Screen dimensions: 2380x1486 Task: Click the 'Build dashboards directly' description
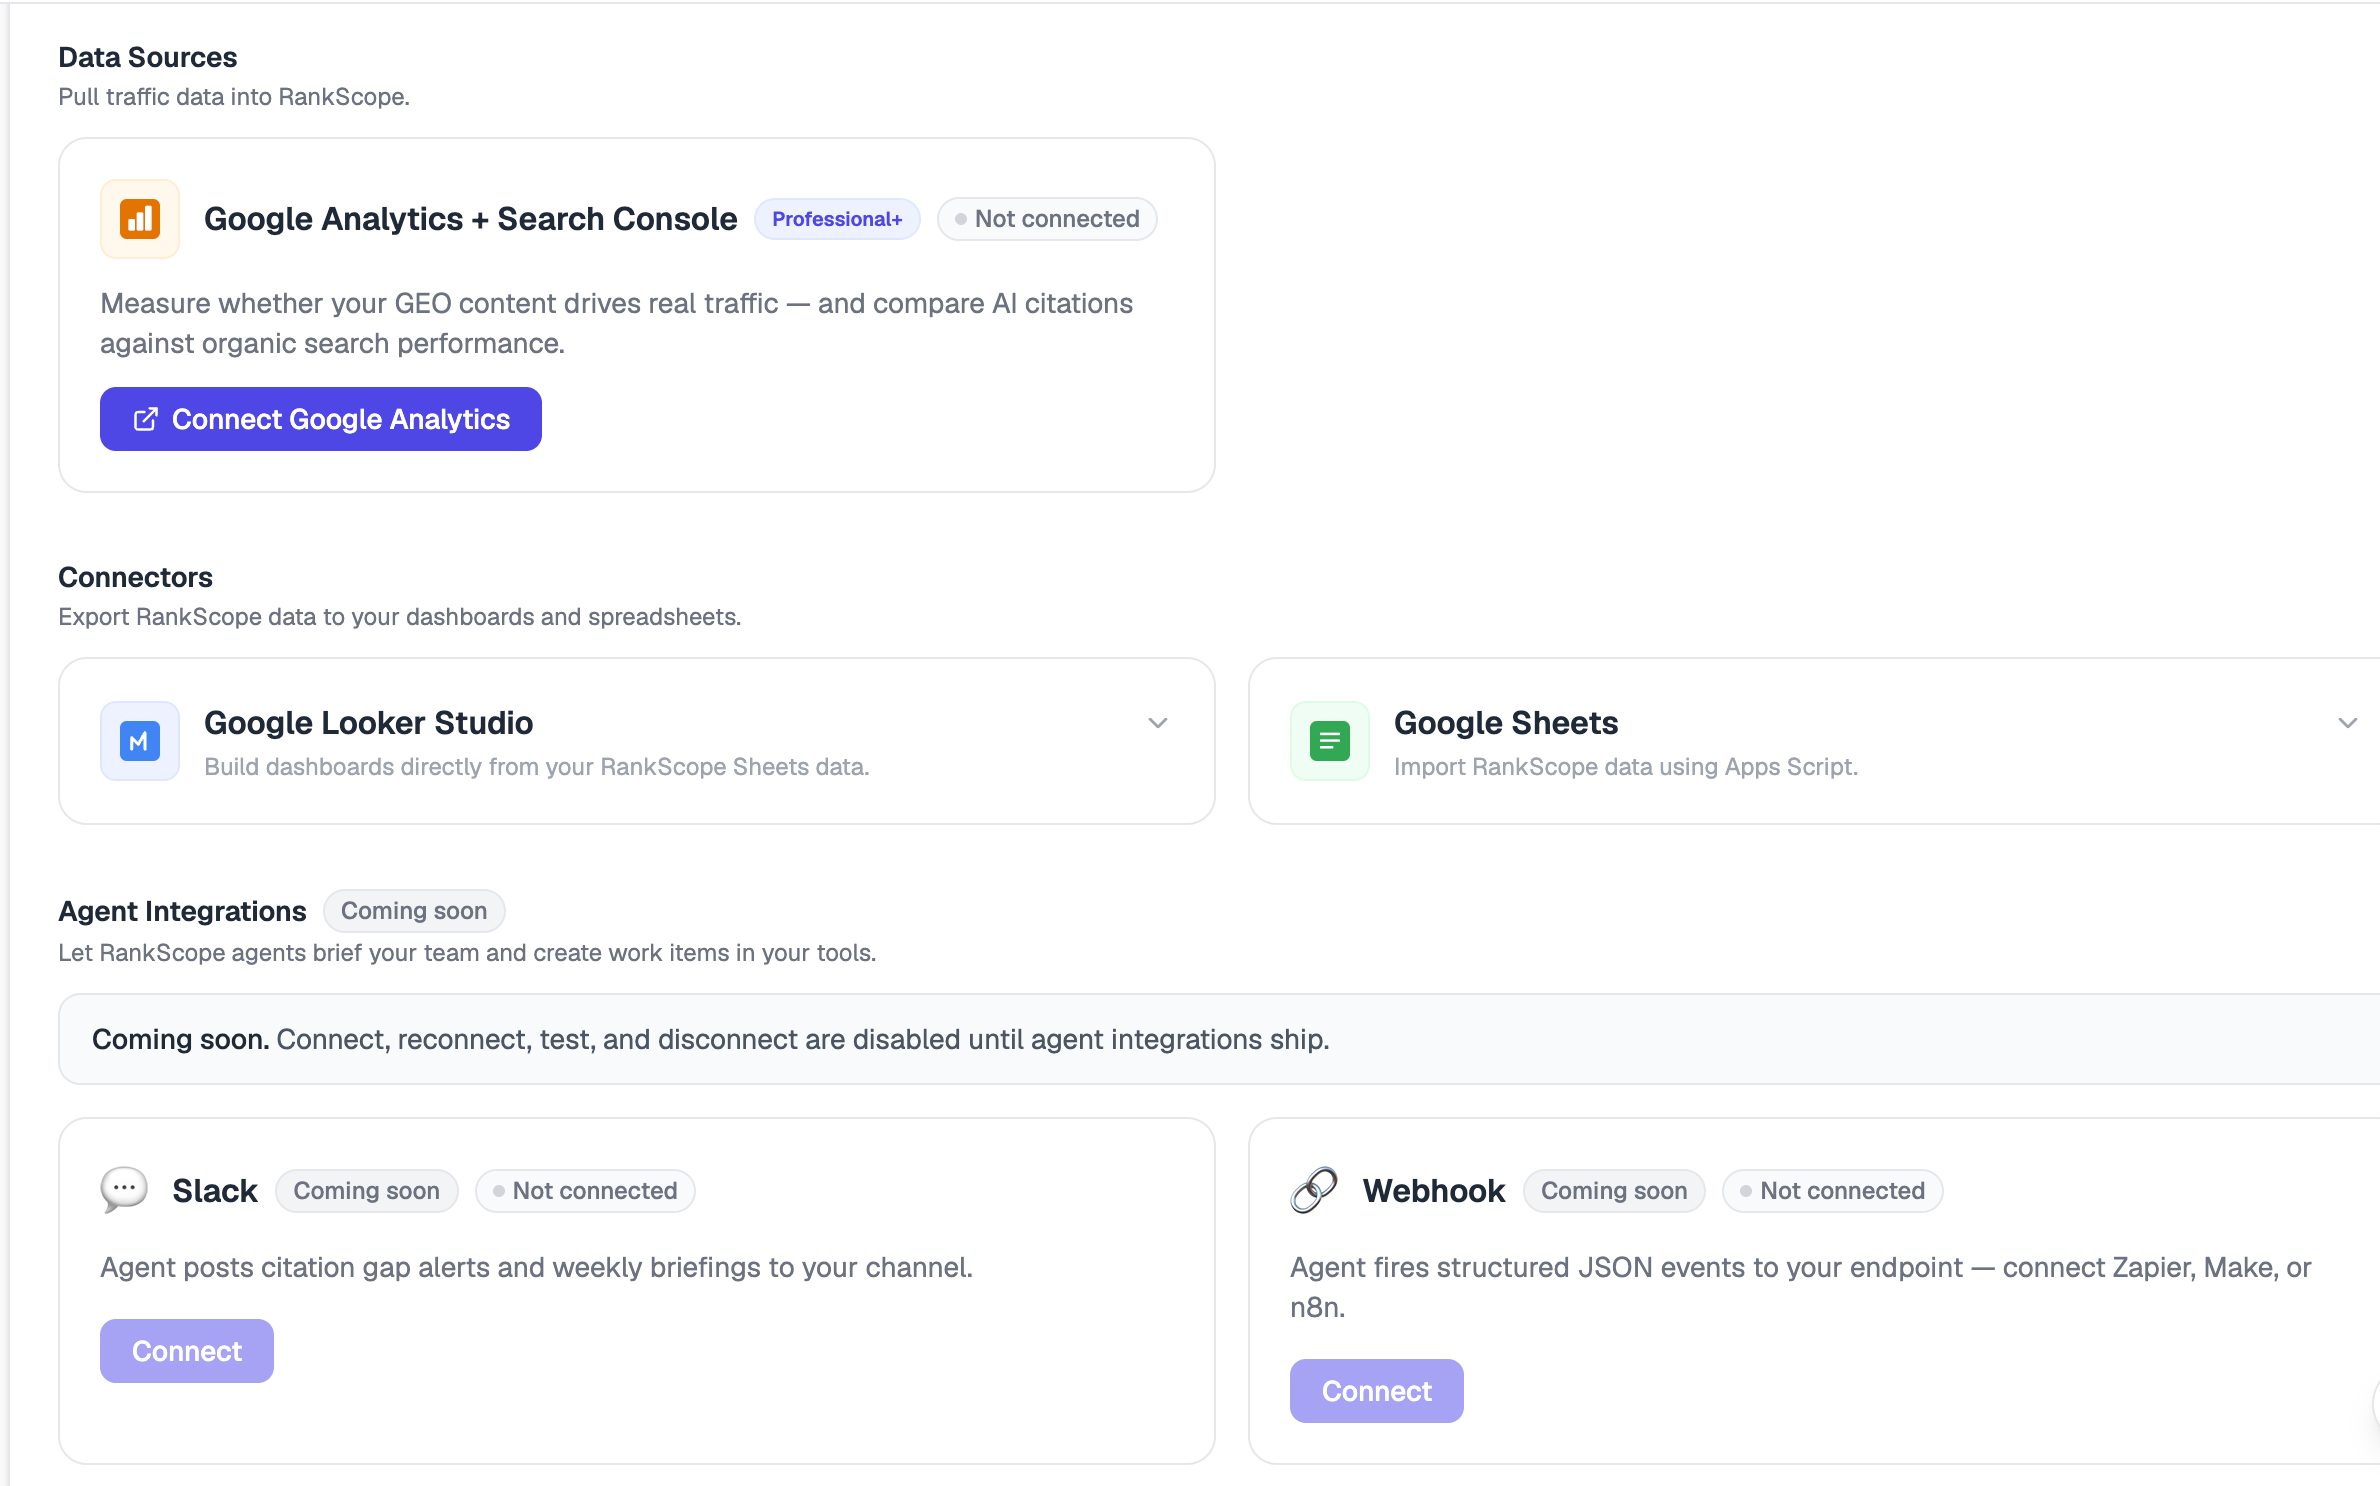[537, 767]
